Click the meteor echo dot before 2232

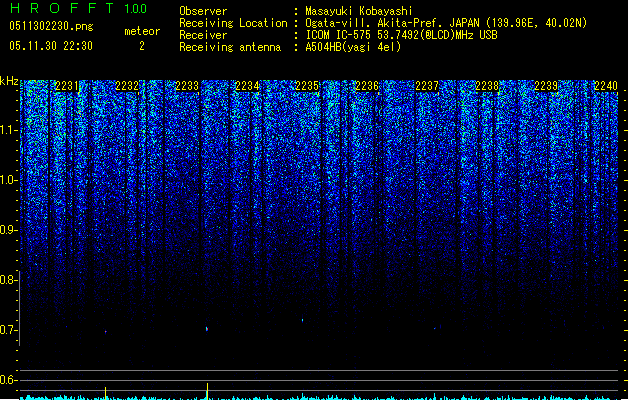pyautogui.click(x=106, y=332)
